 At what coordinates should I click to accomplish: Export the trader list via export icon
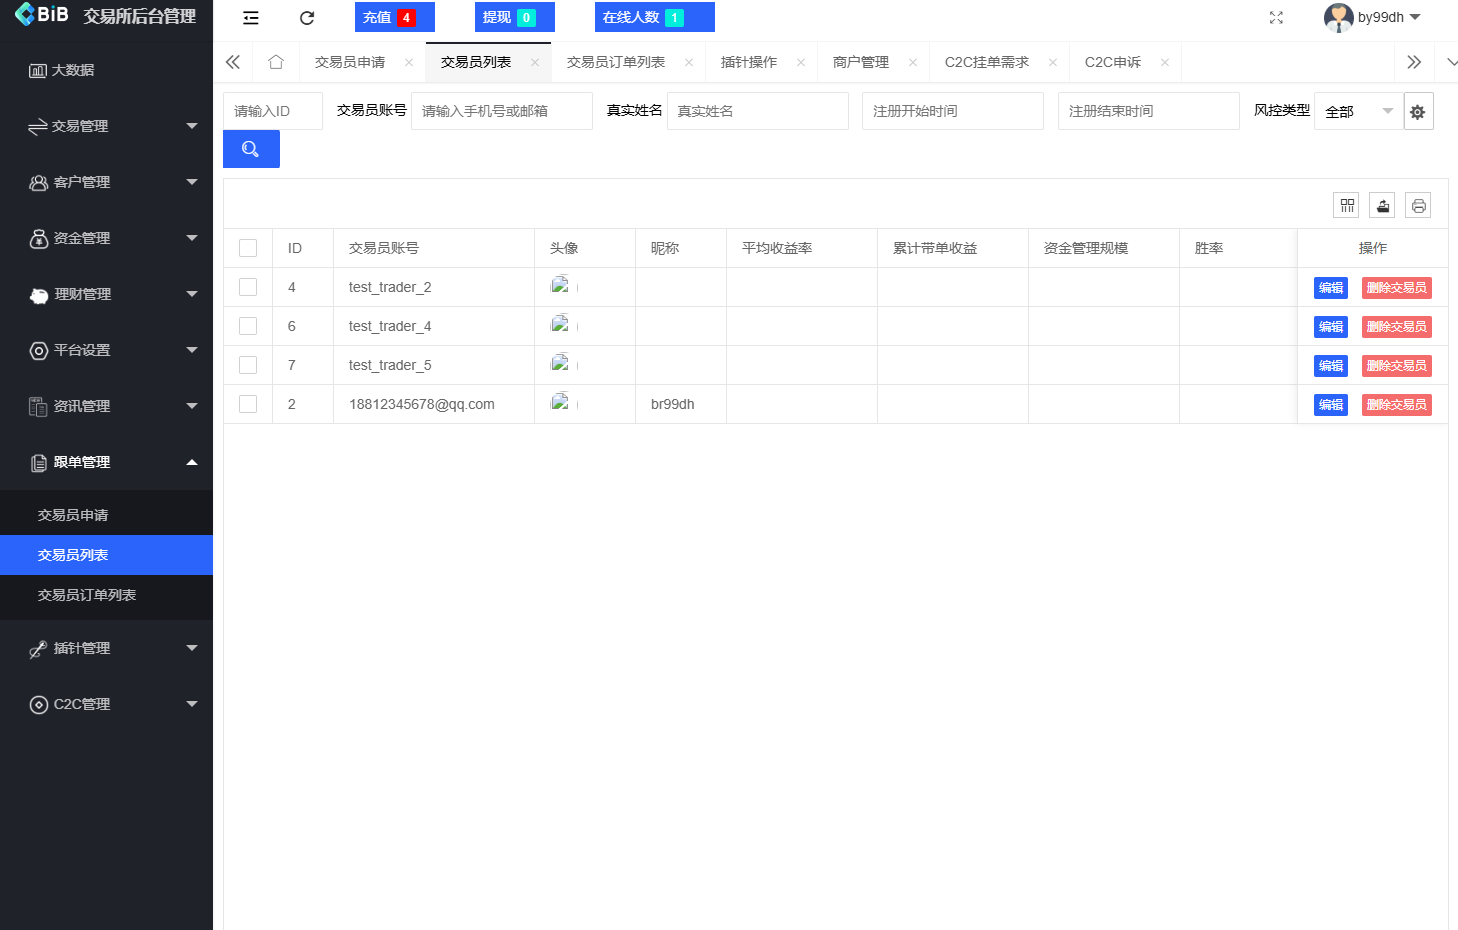1382,204
